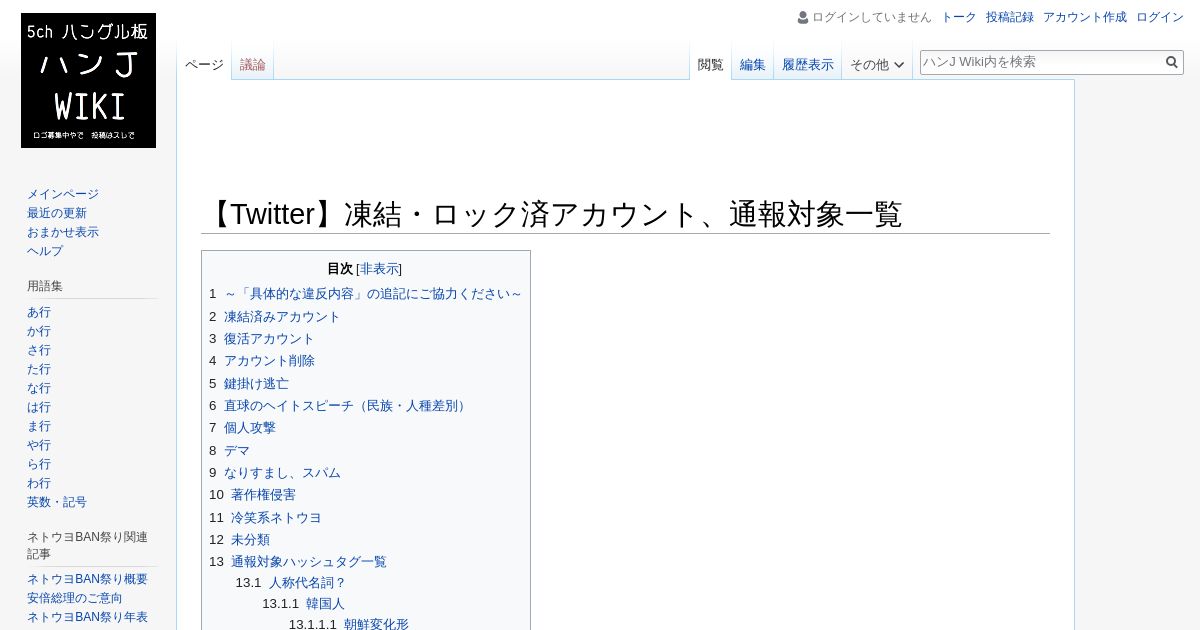Open glossary は行 link
The image size is (1200, 630).
point(39,407)
